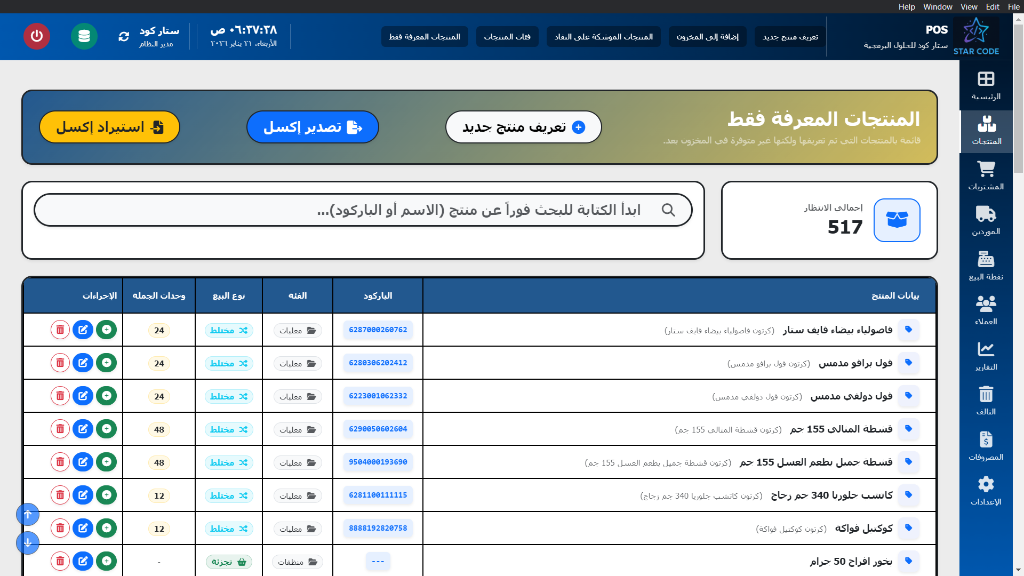
Task: Open the View menu
Action: click(968, 6)
